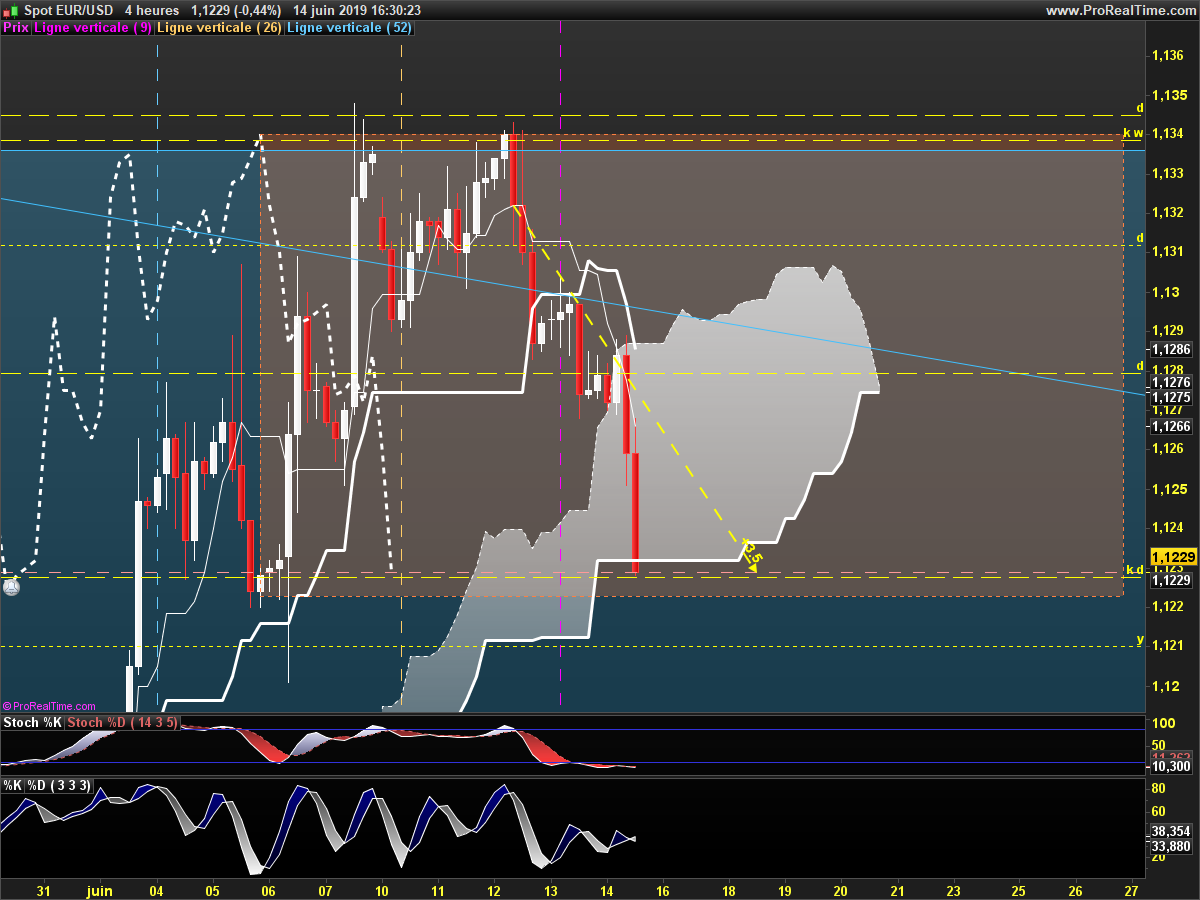Click the 1,1266 price tag on the scale
This screenshot has width=1200, height=900.
click(x=1171, y=426)
